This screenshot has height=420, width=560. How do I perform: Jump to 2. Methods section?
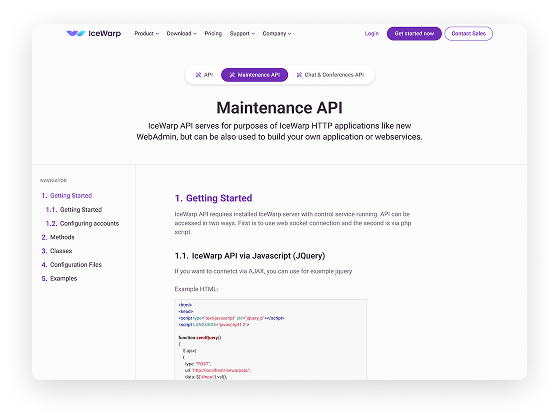click(58, 237)
